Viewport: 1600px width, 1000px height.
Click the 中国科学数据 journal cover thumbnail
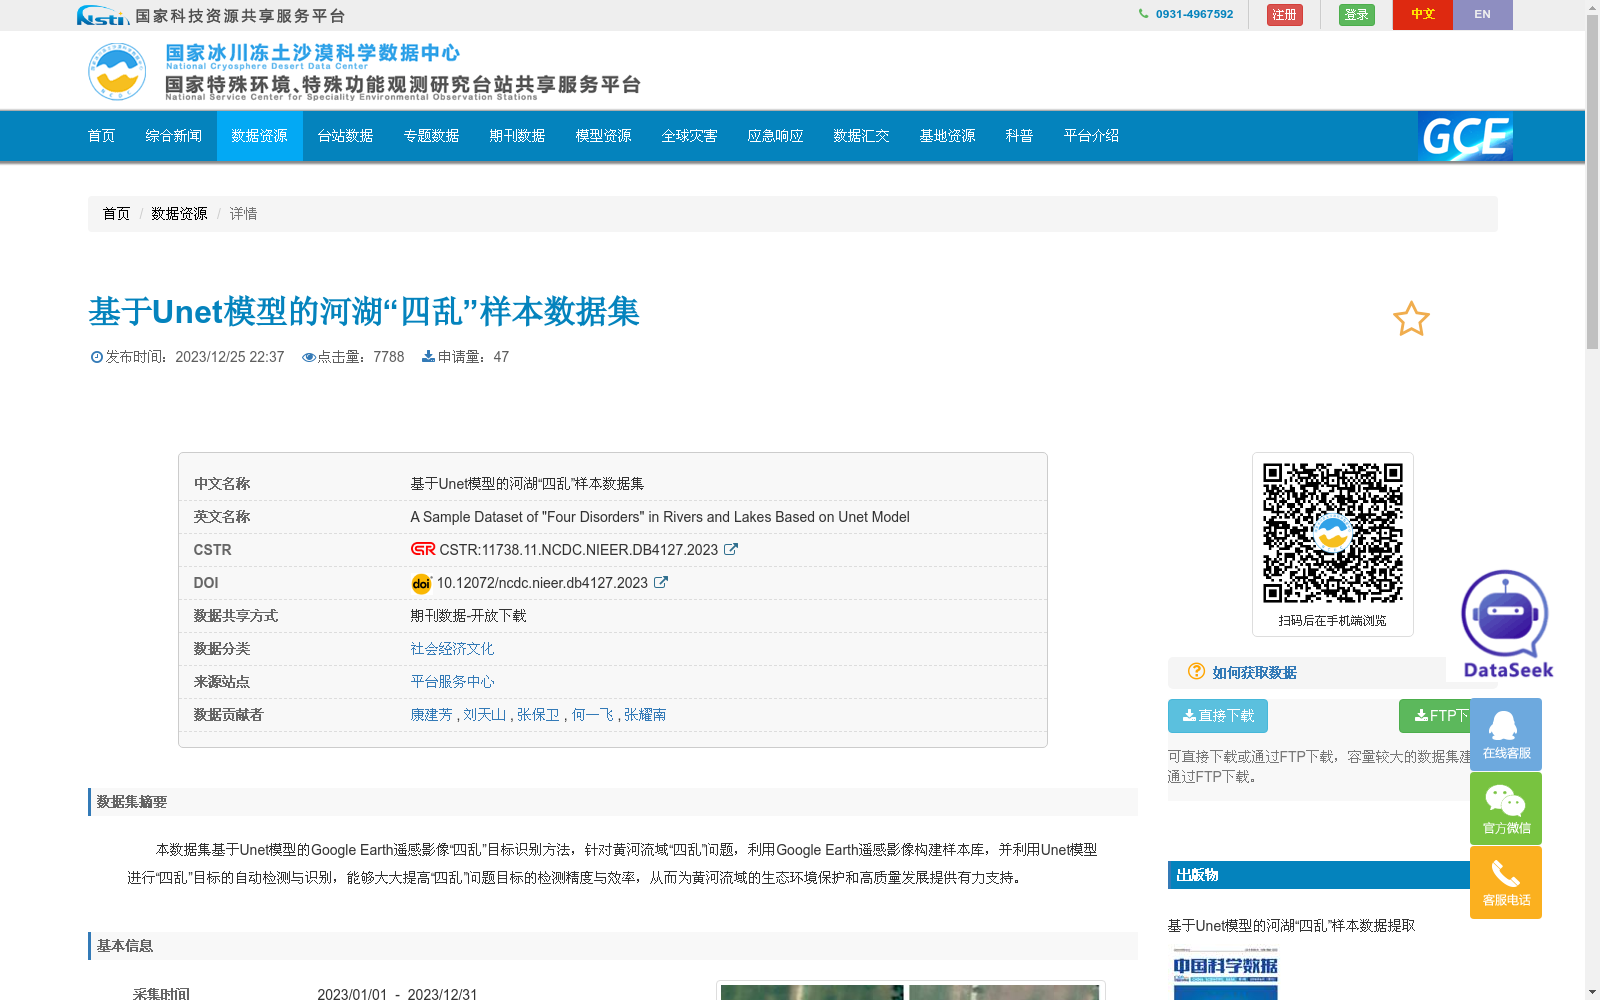[1225, 973]
